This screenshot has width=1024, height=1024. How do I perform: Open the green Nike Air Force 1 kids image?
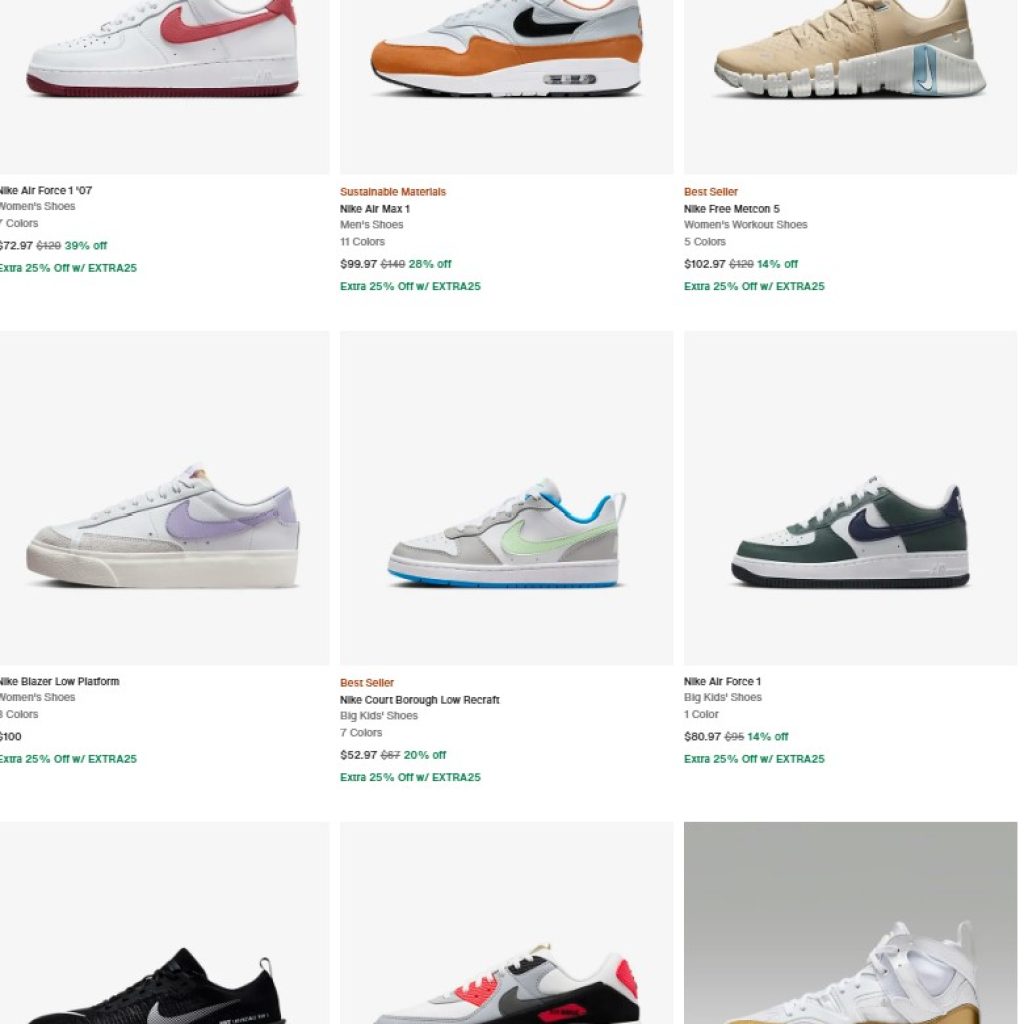(850, 498)
